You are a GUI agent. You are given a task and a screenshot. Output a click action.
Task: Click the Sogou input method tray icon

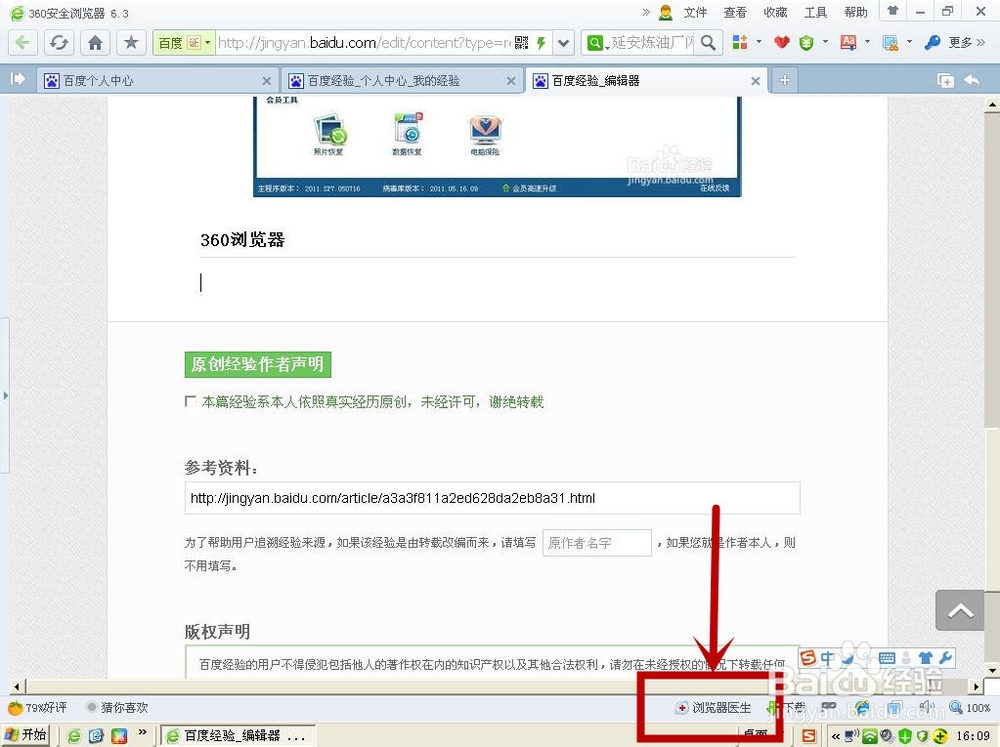point(809,736)
